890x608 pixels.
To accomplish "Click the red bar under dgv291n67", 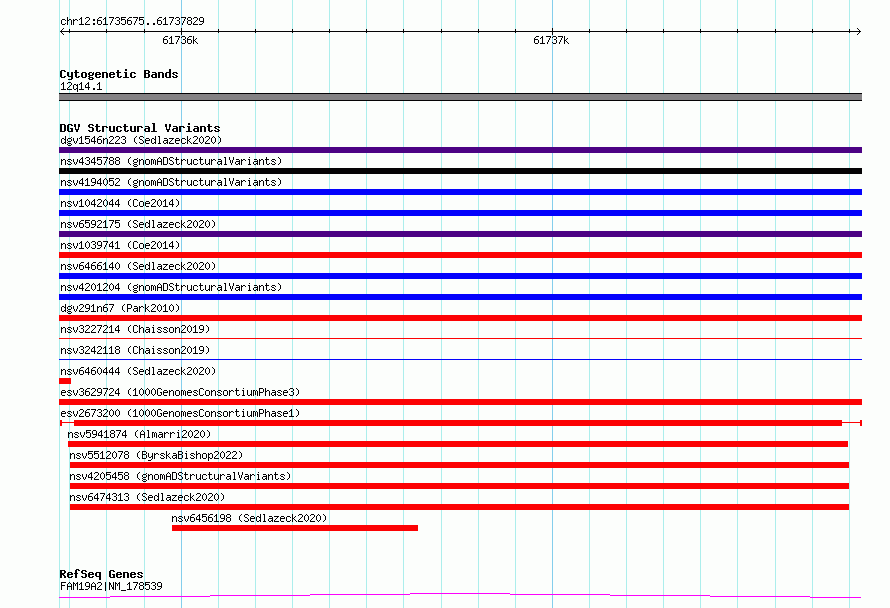I will 460,318.
